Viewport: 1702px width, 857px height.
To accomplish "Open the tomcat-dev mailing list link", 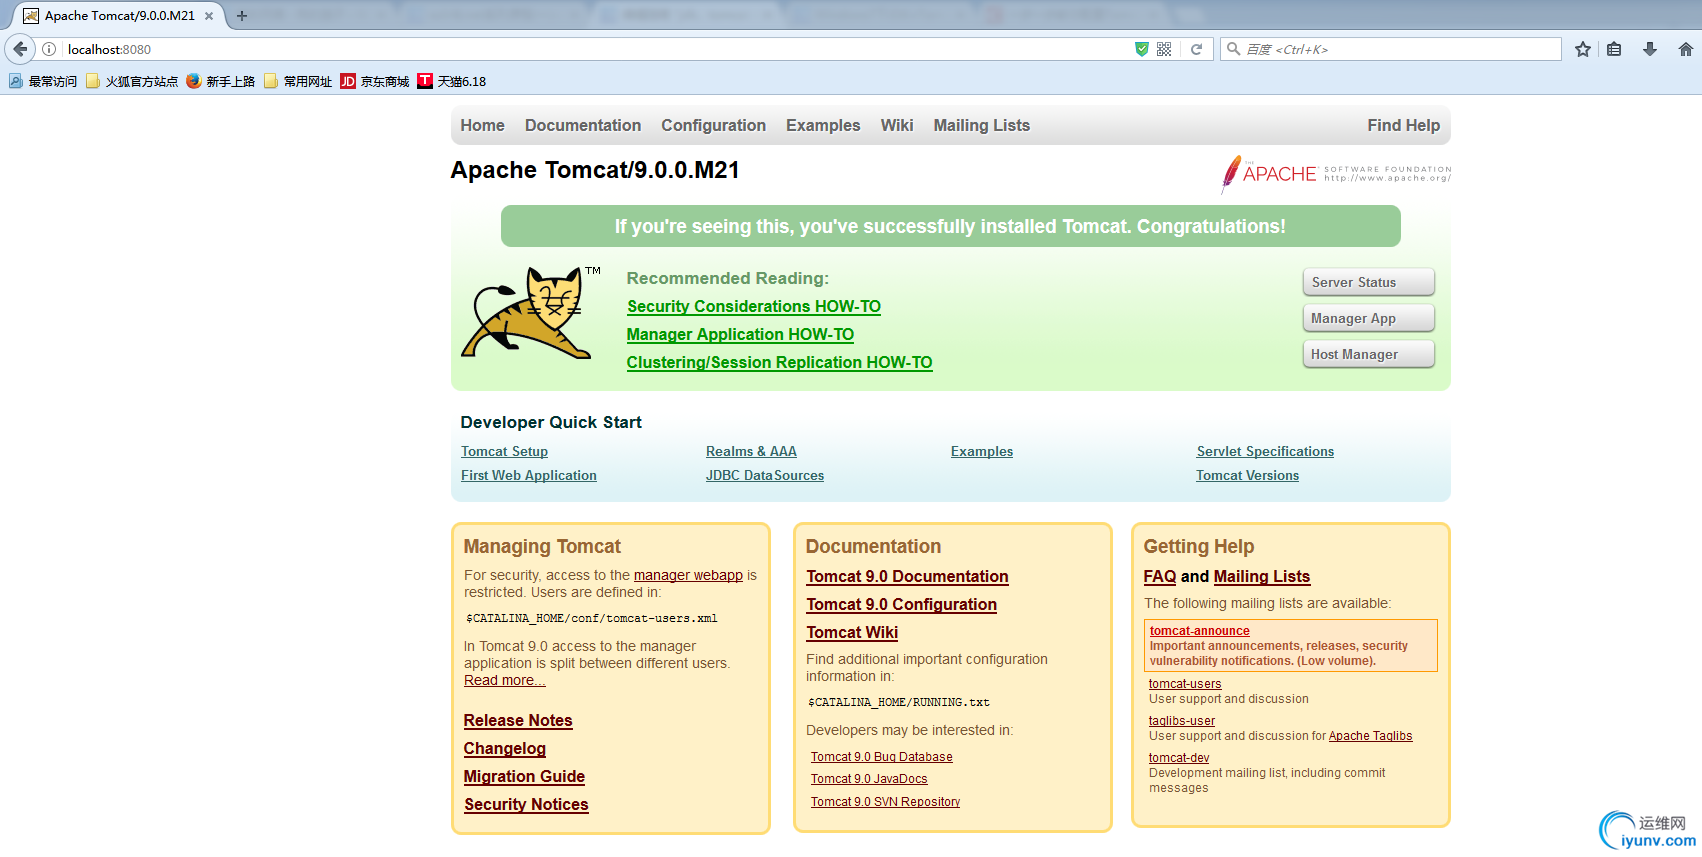I will [1179, 758].
